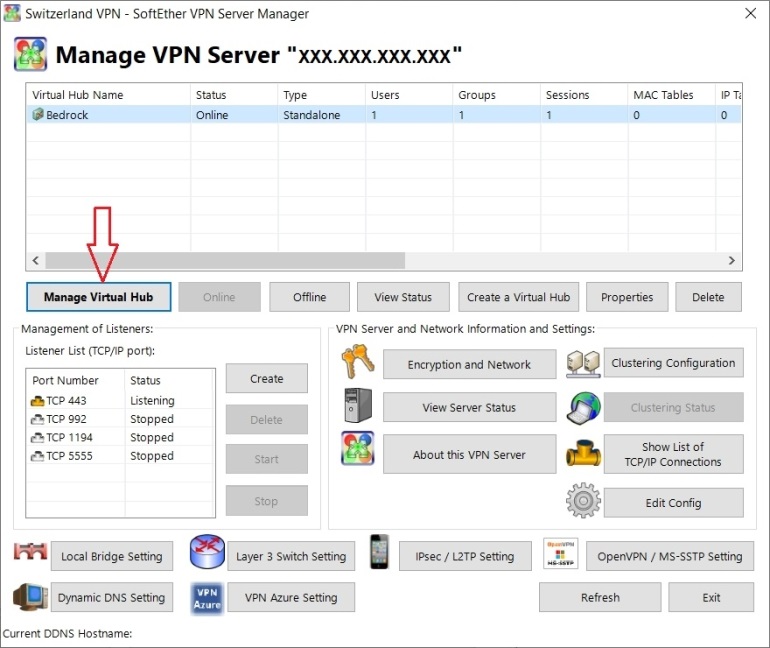The height and width of the screenshot is (648, 770).
Task: Click the keys icon beside Encryption and Network
Action: pos(357,363)
